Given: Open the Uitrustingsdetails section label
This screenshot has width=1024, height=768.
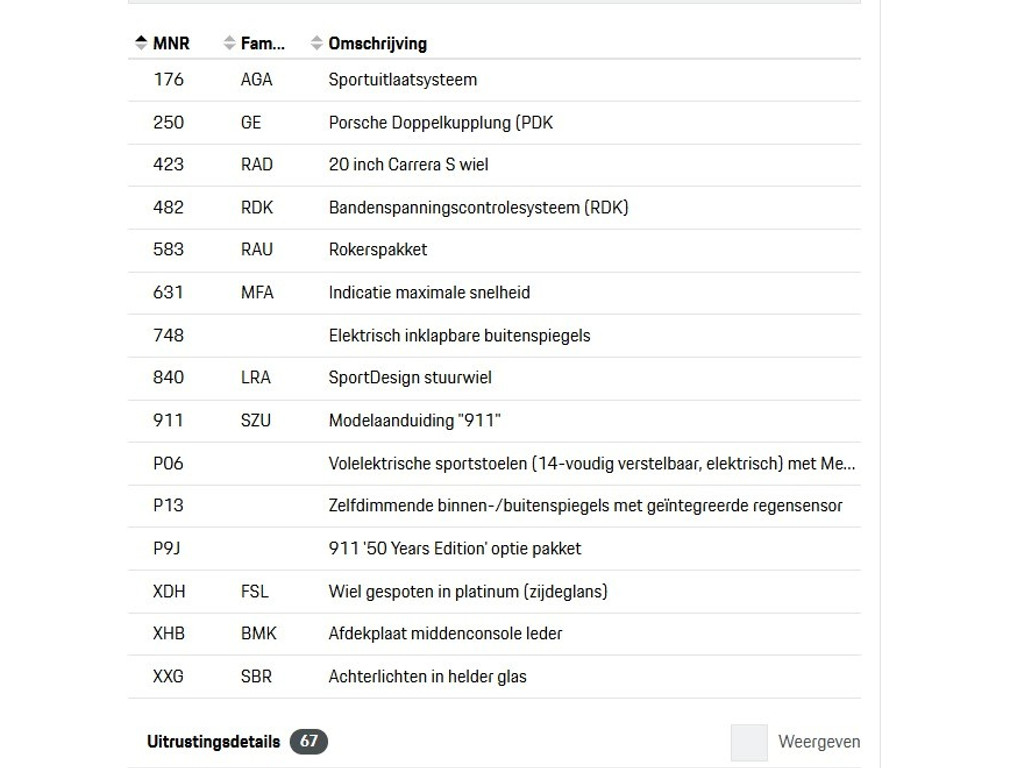Looking at the screenshot, I should 213,741.
